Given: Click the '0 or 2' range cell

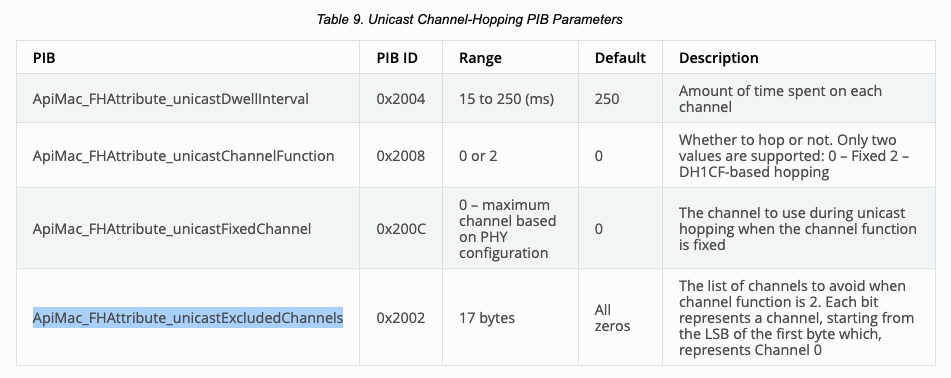Looking at the screenshot, I should [x=478, y=156].
